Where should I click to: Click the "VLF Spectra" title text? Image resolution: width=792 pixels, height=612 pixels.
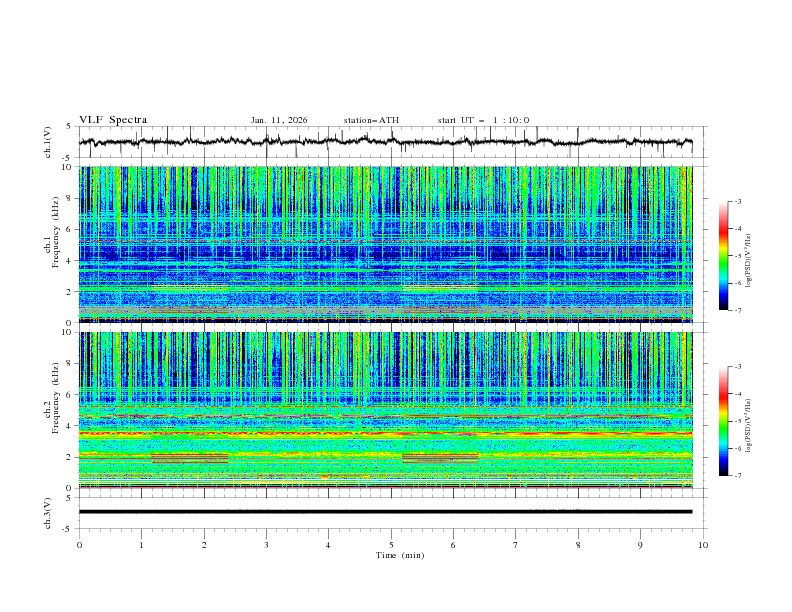click(x=113, y=120)
